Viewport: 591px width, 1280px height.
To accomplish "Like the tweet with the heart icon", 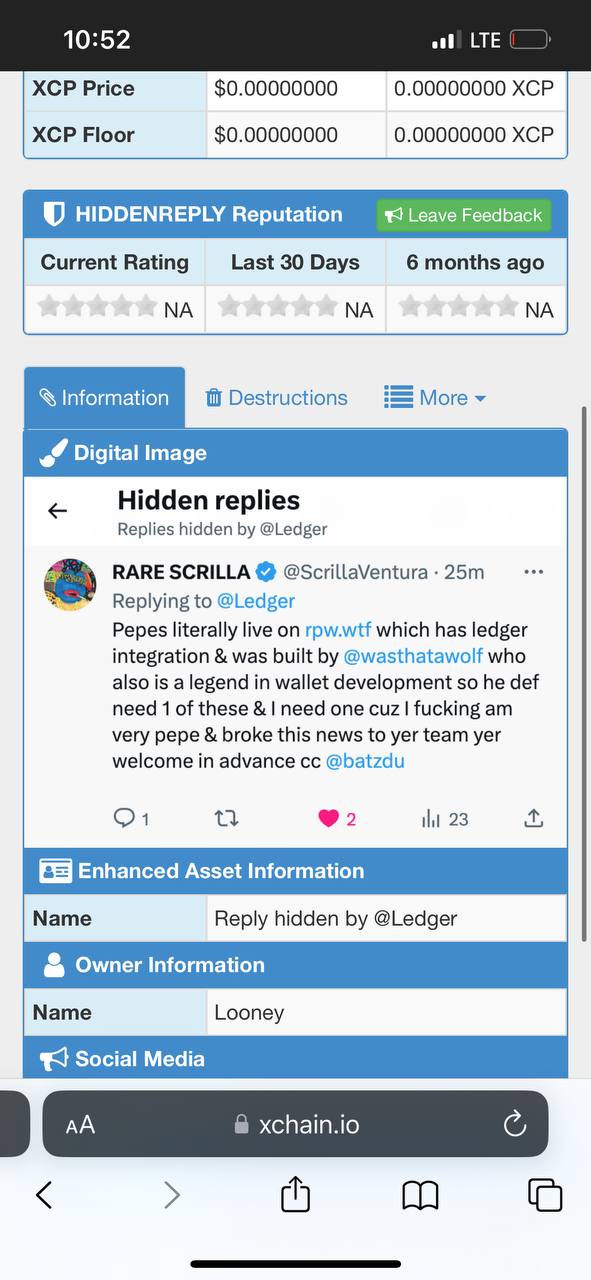I will [328, 818].
